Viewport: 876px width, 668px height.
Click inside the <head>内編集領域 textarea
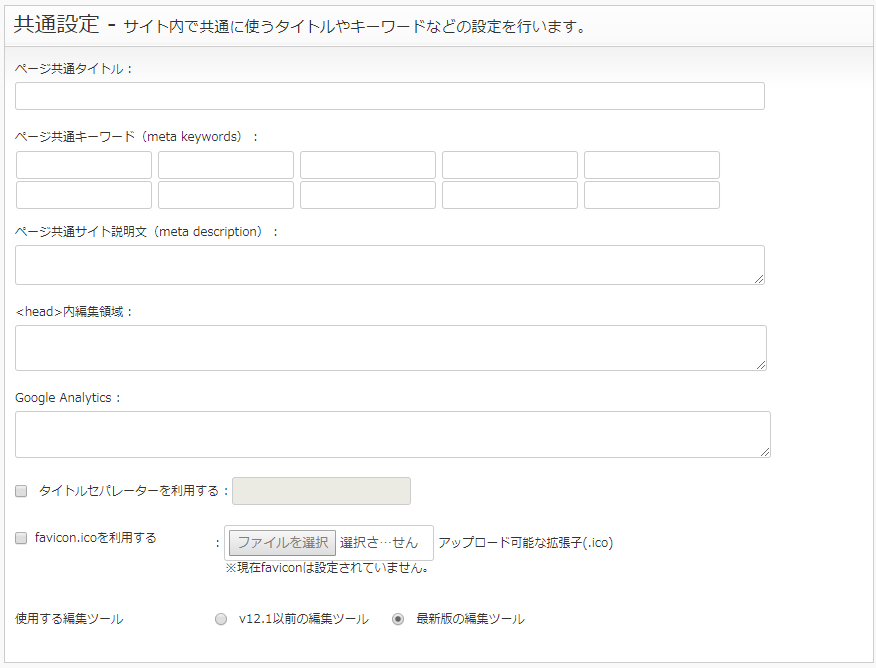[391, 348]
